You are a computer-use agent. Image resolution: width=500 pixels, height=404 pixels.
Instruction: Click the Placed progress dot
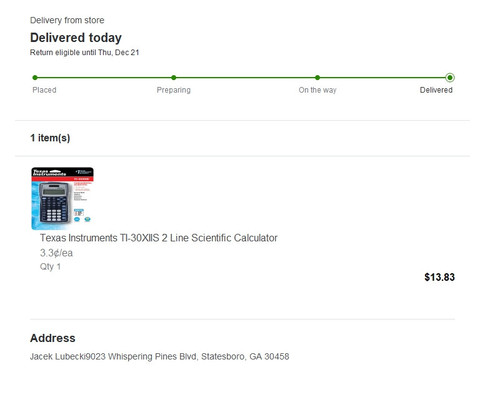[x=35, y=78]
